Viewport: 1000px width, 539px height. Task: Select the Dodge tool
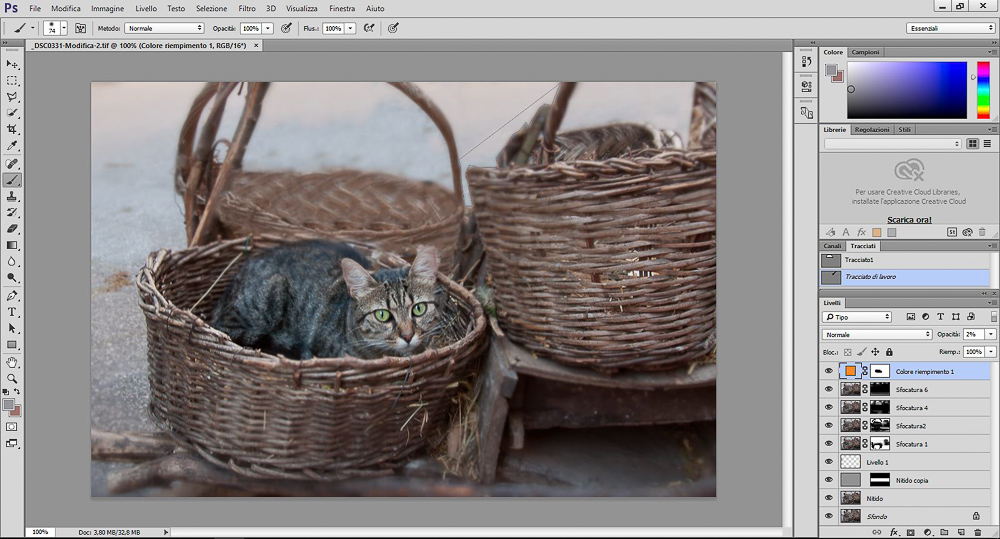(x=12, y=278)
